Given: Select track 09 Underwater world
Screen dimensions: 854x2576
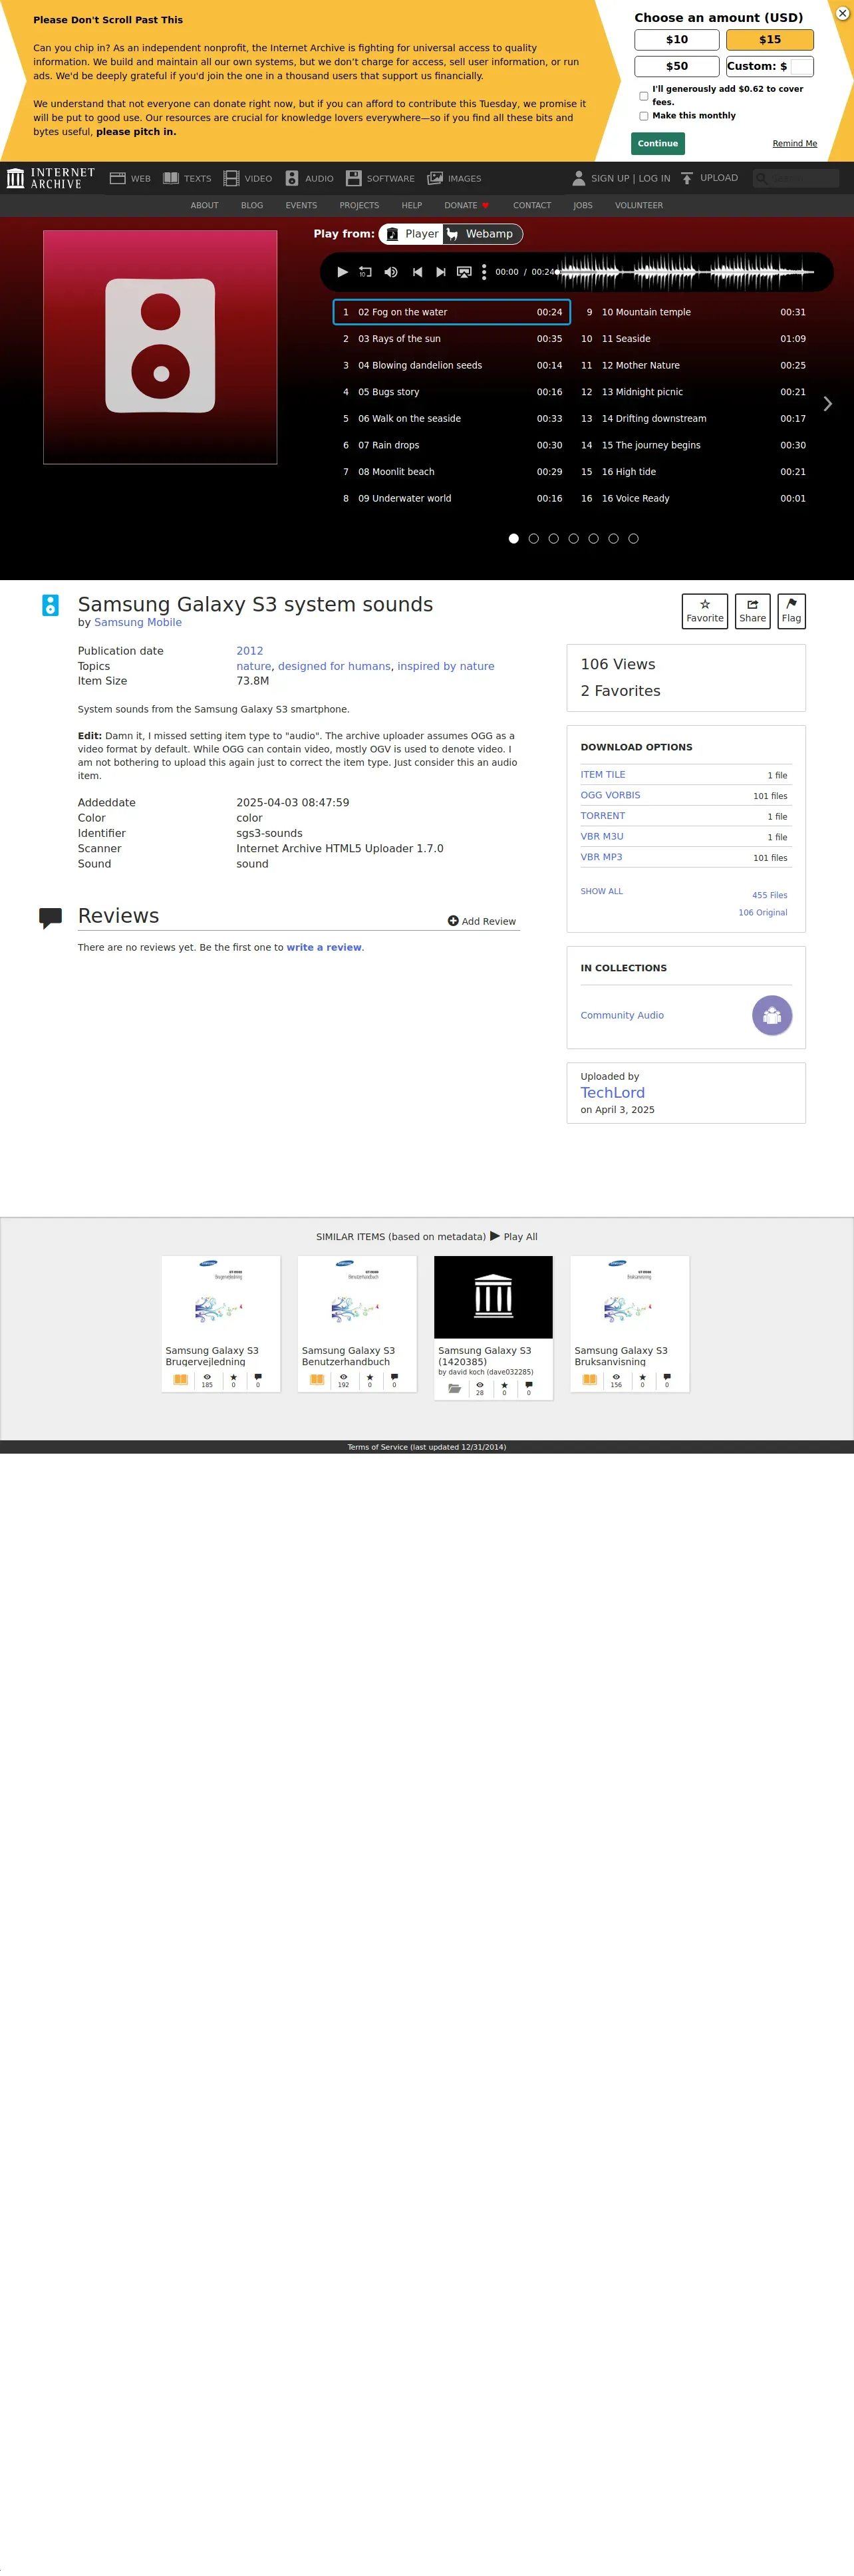Looking at the screenshot, I should tap(451, 498).
